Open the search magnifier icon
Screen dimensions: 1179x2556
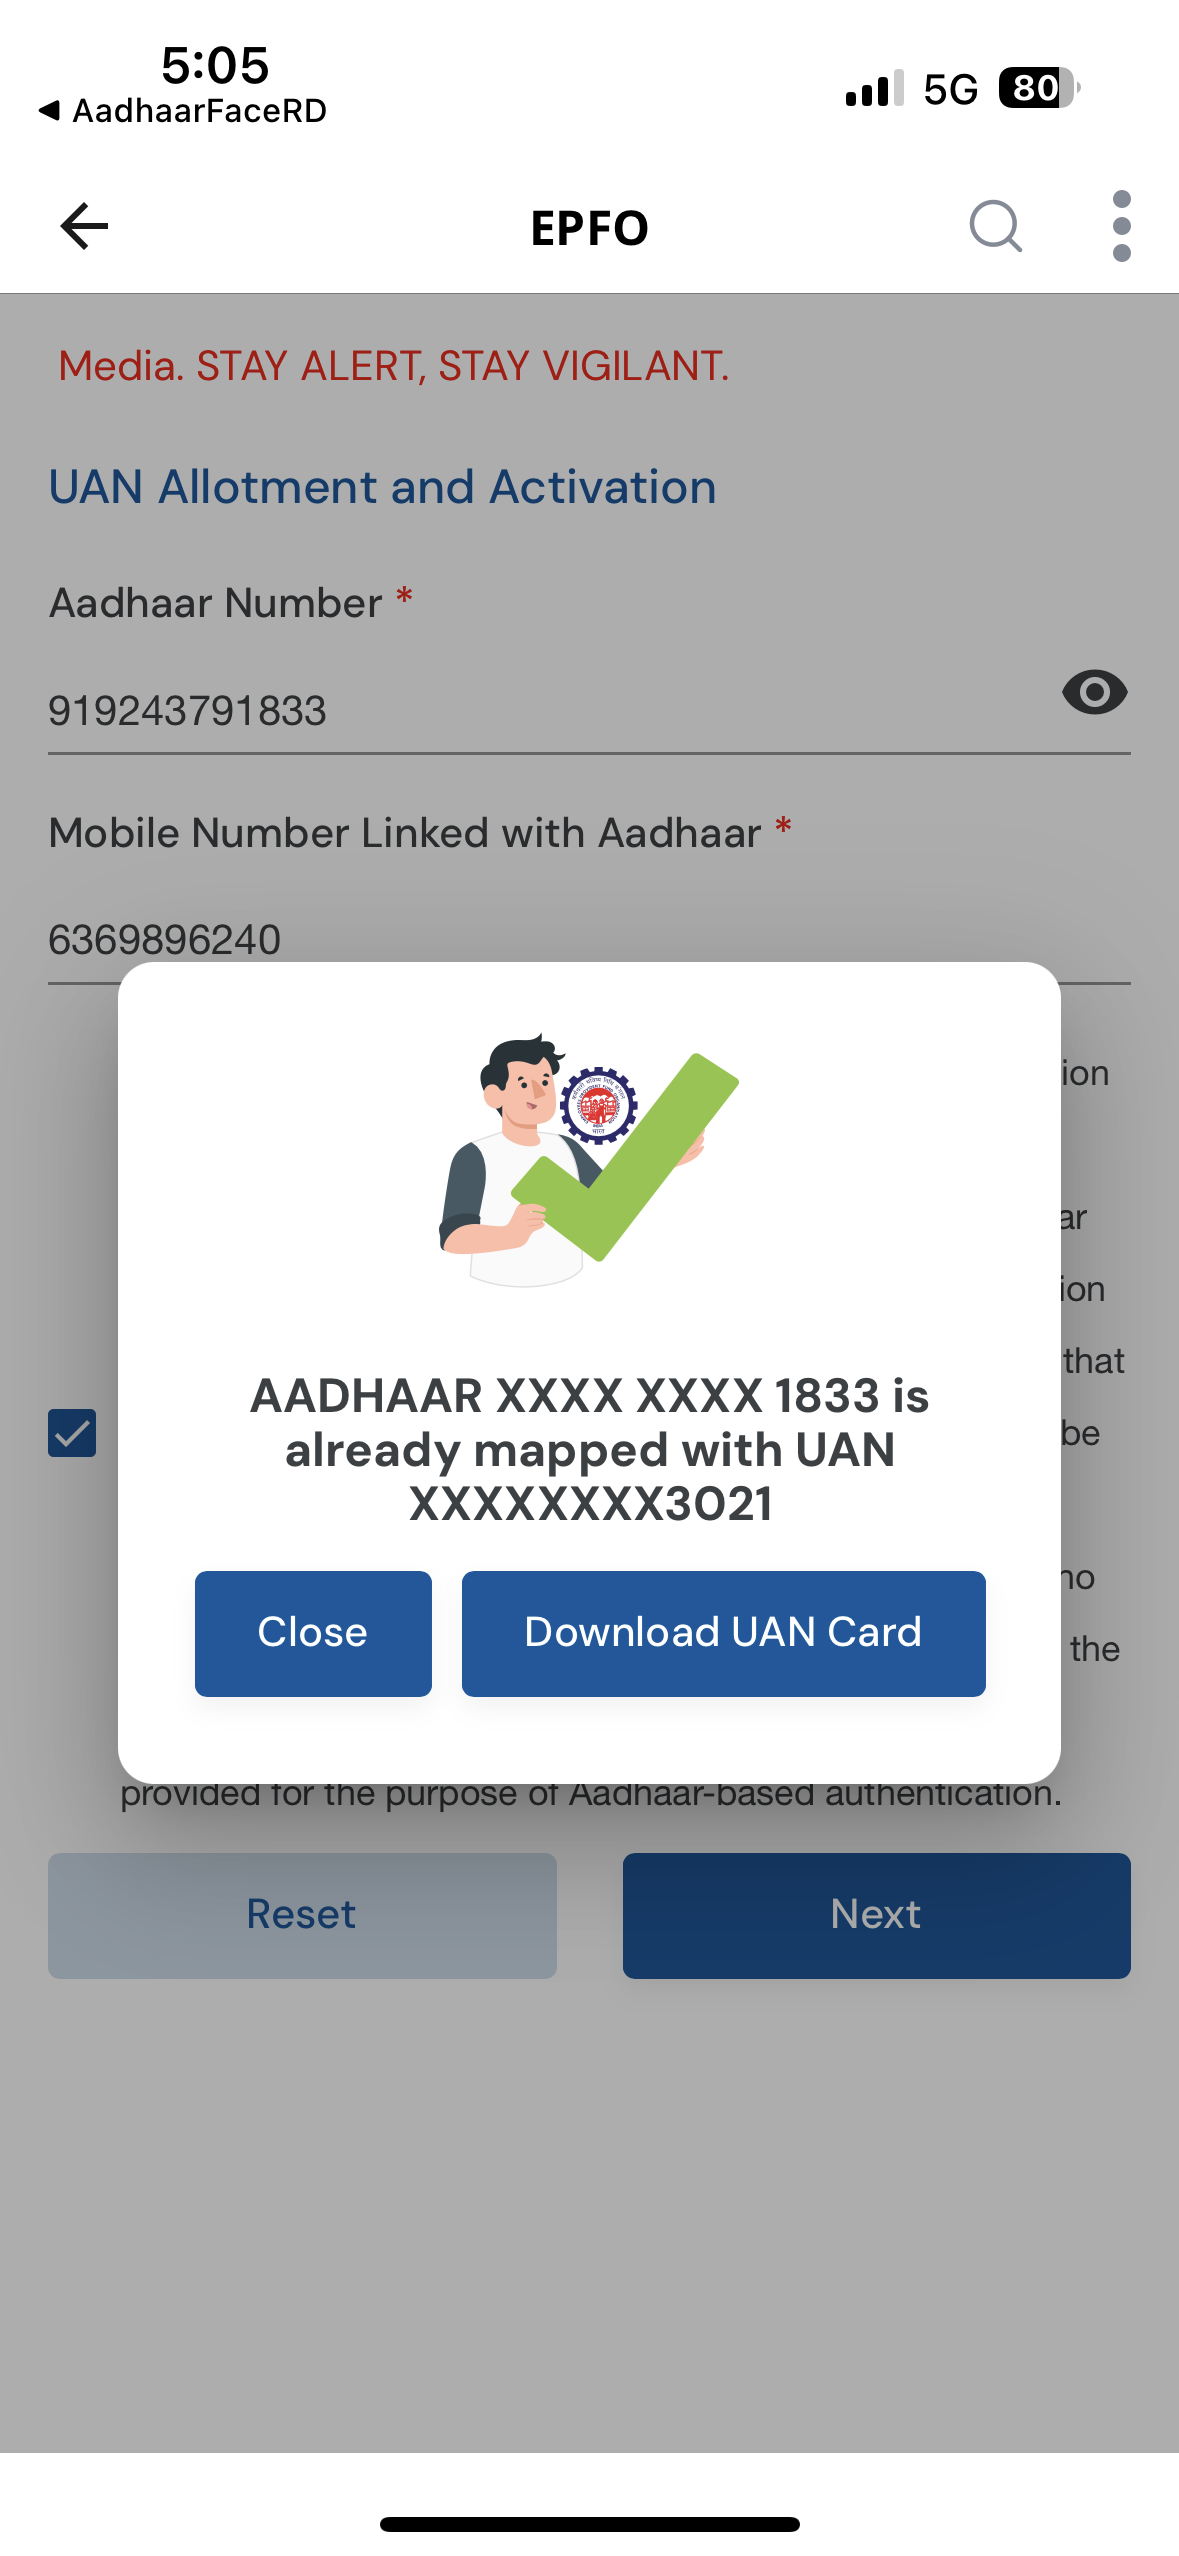coord(996,226)
